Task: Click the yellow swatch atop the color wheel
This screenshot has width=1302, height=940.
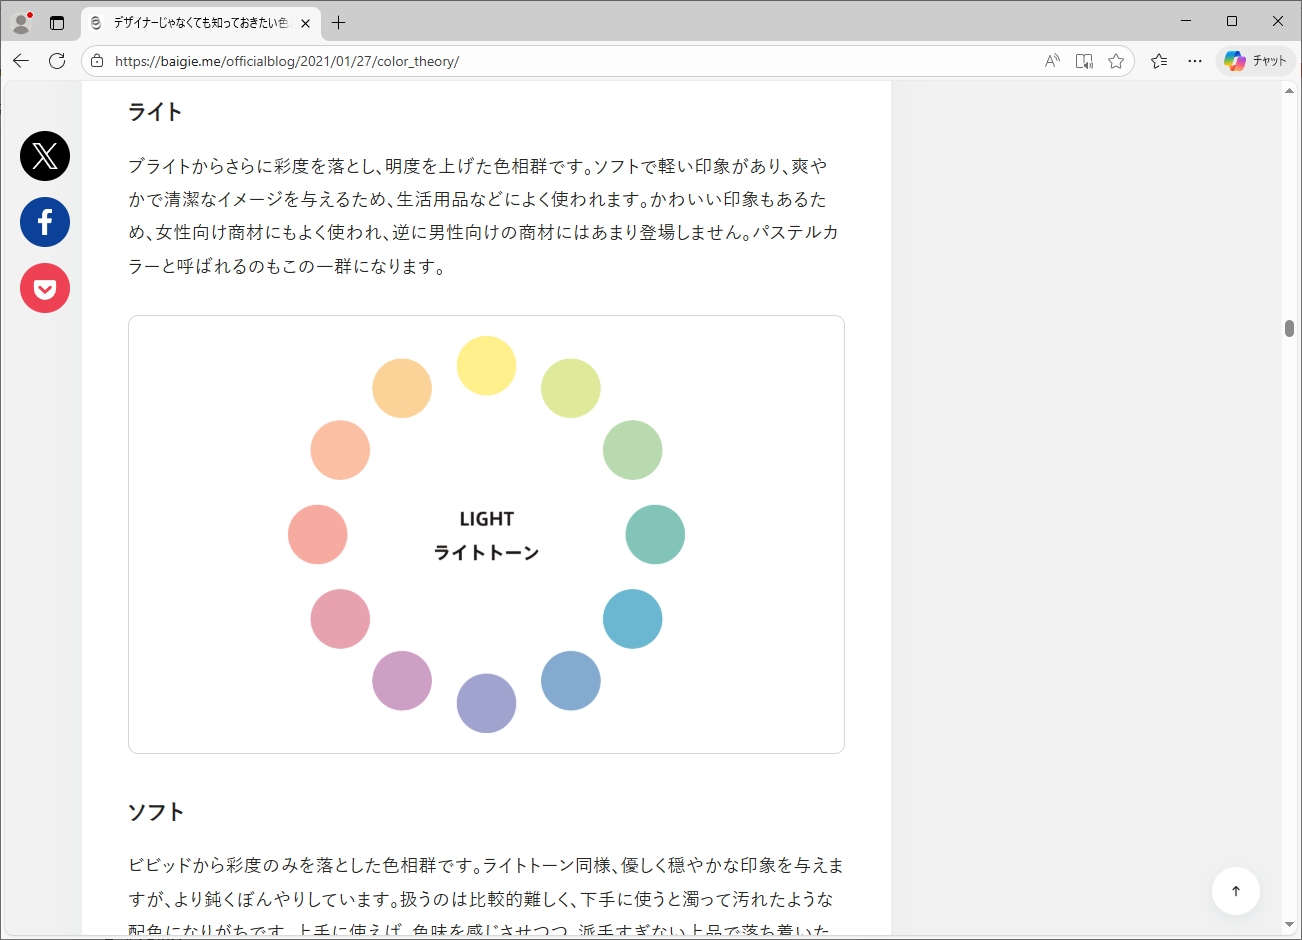Action: (x=486, y=366)
